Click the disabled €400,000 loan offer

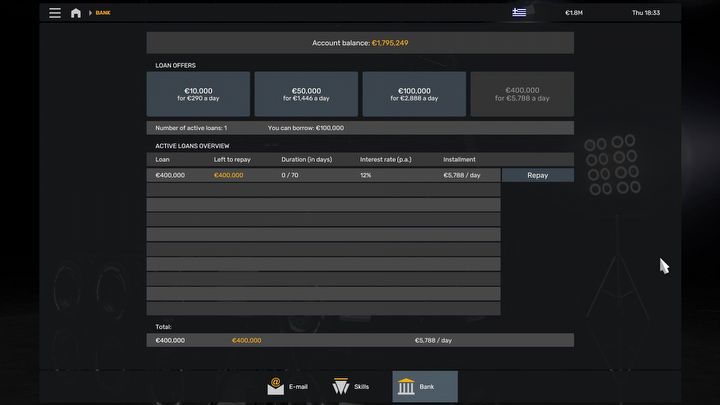(x=522, y=94)
